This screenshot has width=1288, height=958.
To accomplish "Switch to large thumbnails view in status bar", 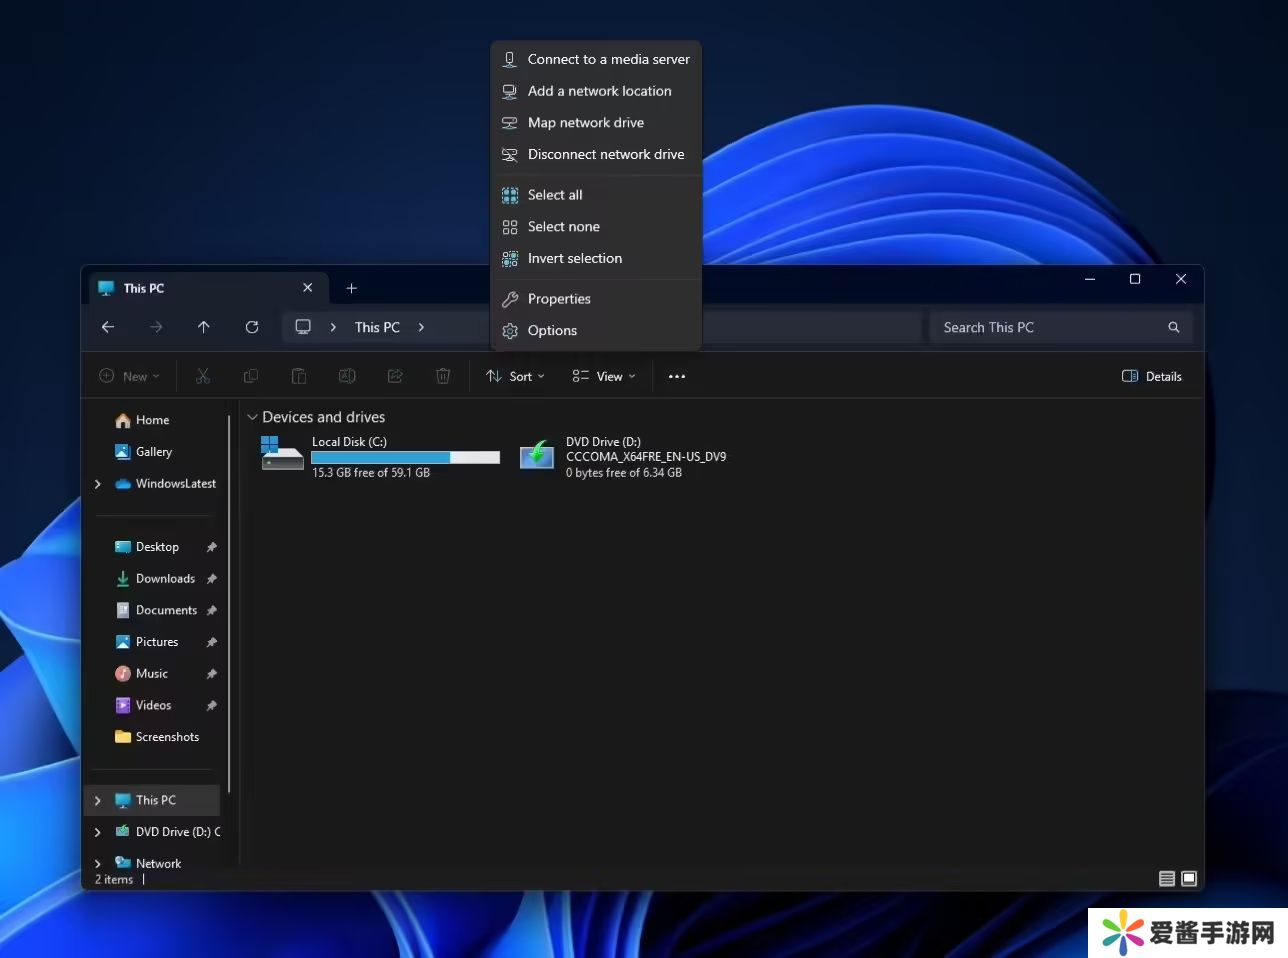I will pyautogui.click(x=1189, y=879).
